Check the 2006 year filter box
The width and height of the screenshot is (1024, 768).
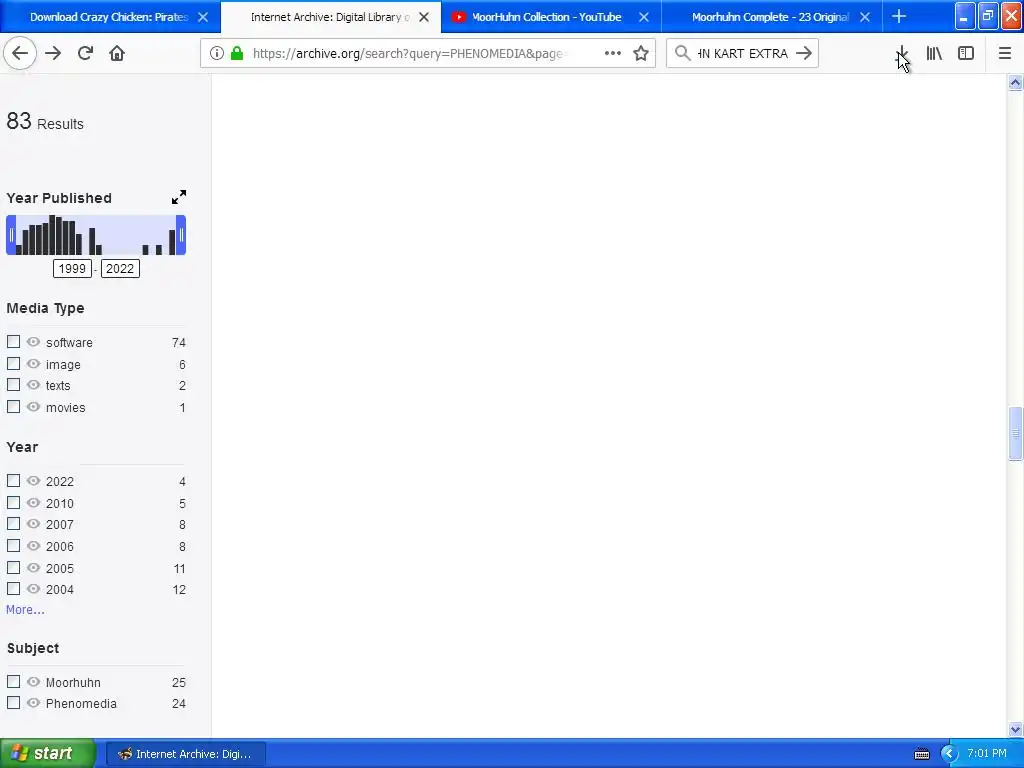coord(13,546)
